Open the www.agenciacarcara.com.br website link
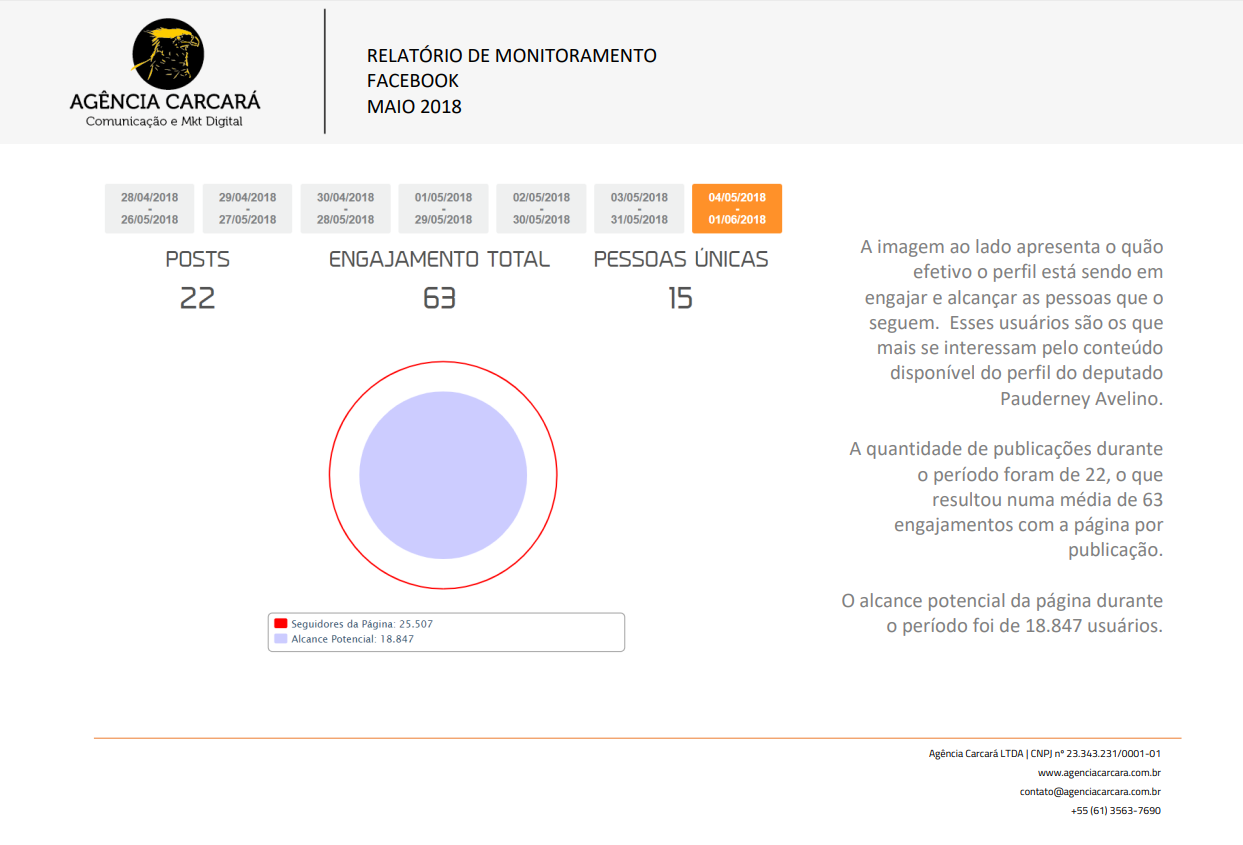Image resolution: width=1243 pixels, height=845 pixels. coord(1099,773)
